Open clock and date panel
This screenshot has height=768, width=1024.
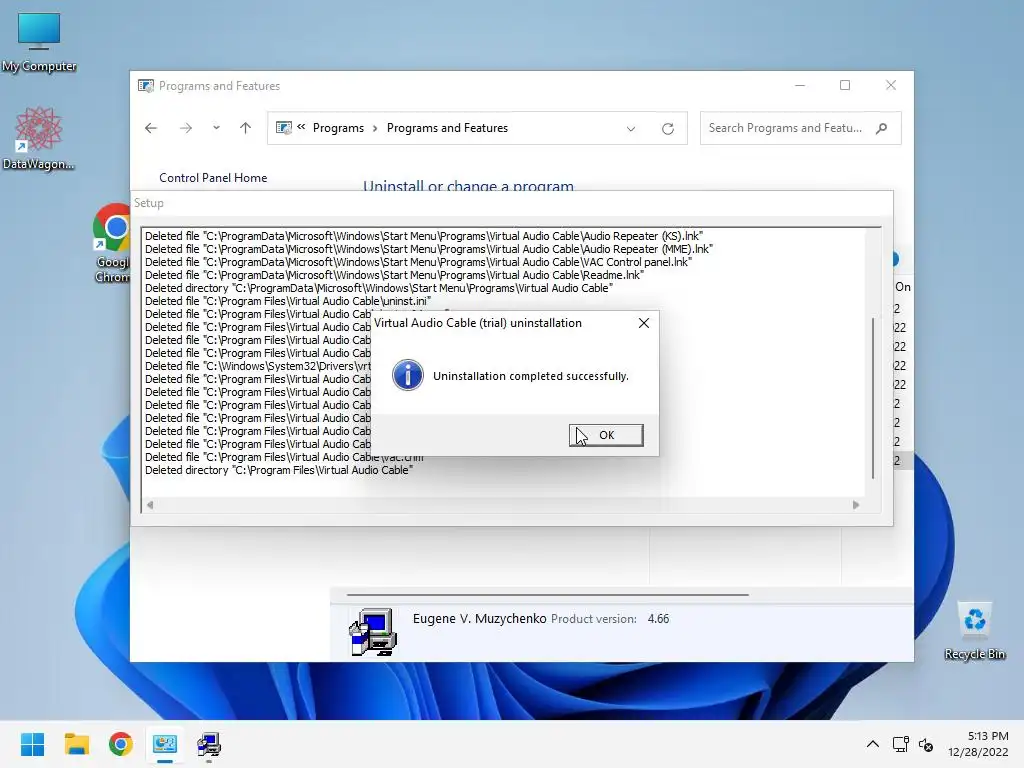point(978,744)
